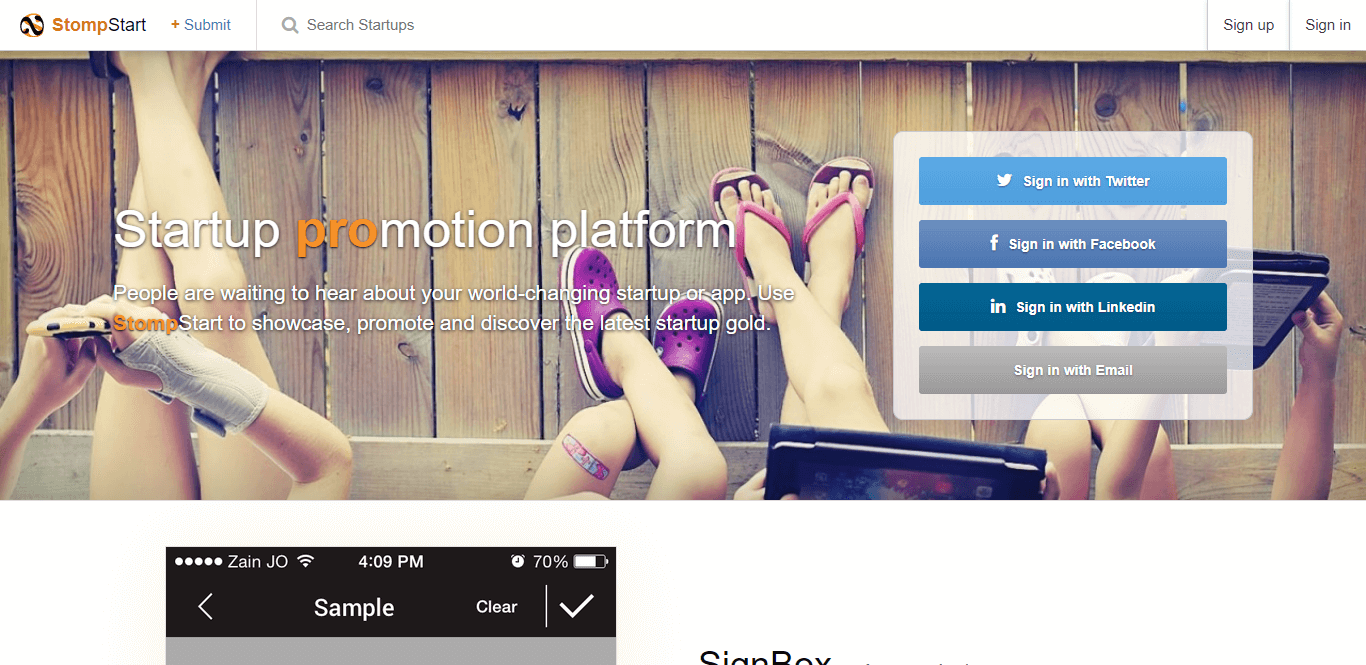1366x665 pixels.
Task: Open the Sign in menu item
Action: click(1328, 25)
